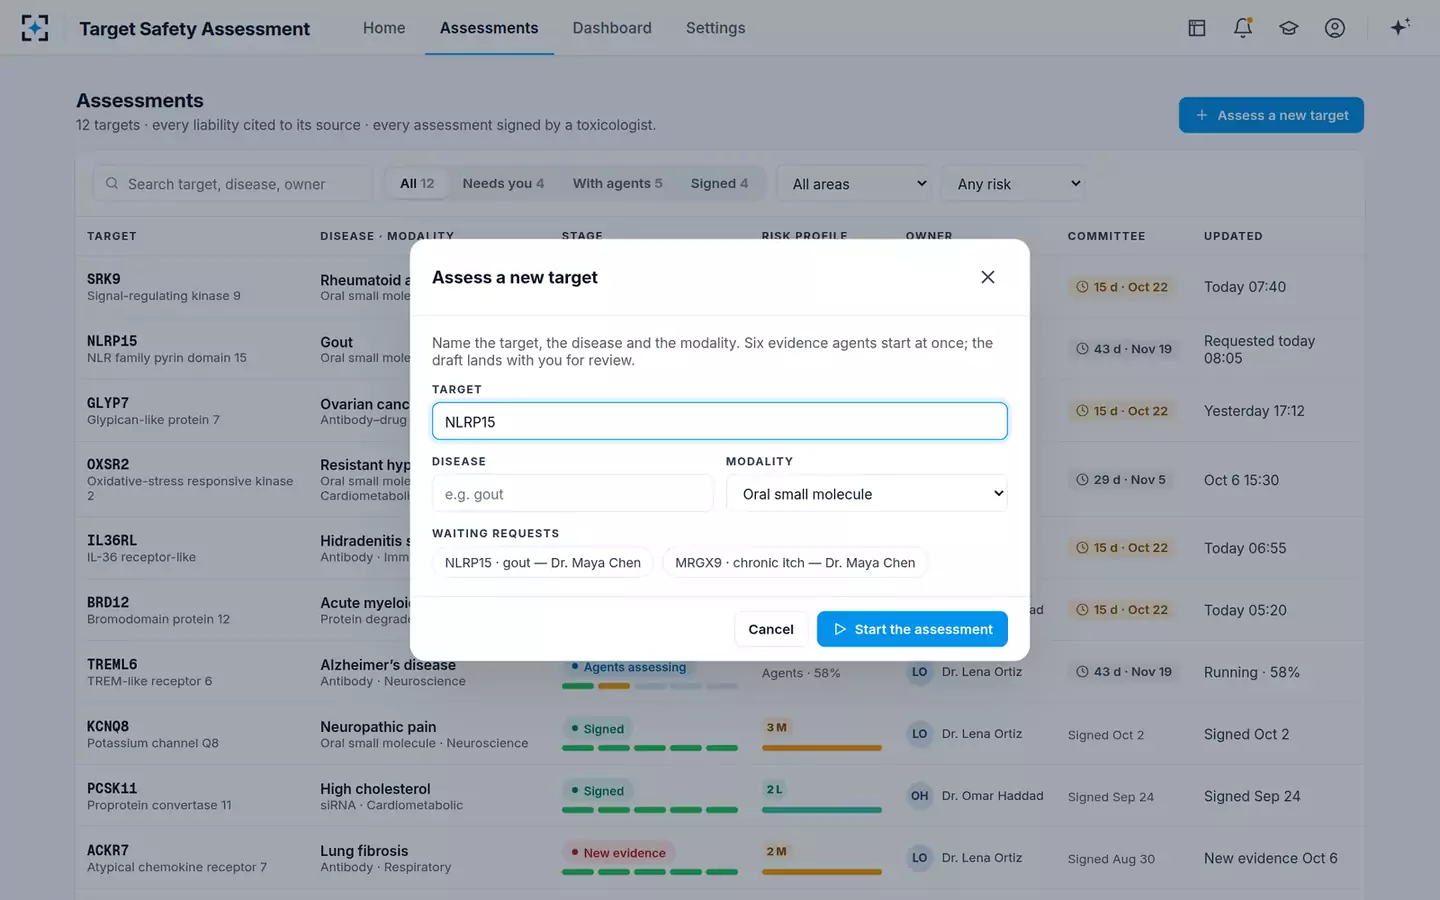Click the New evidence badge for ACKR7
Screen dimensions: 1440x900
tap(618, 853)
